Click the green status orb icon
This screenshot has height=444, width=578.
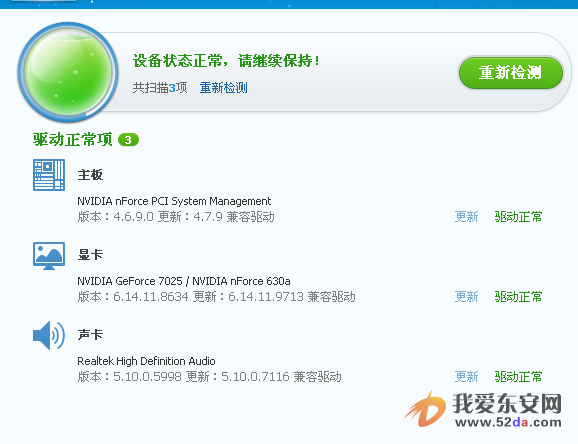68,72
